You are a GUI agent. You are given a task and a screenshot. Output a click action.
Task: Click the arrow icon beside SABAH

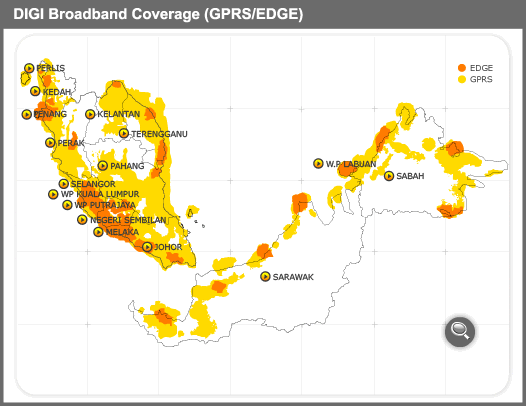pos(389,176)
